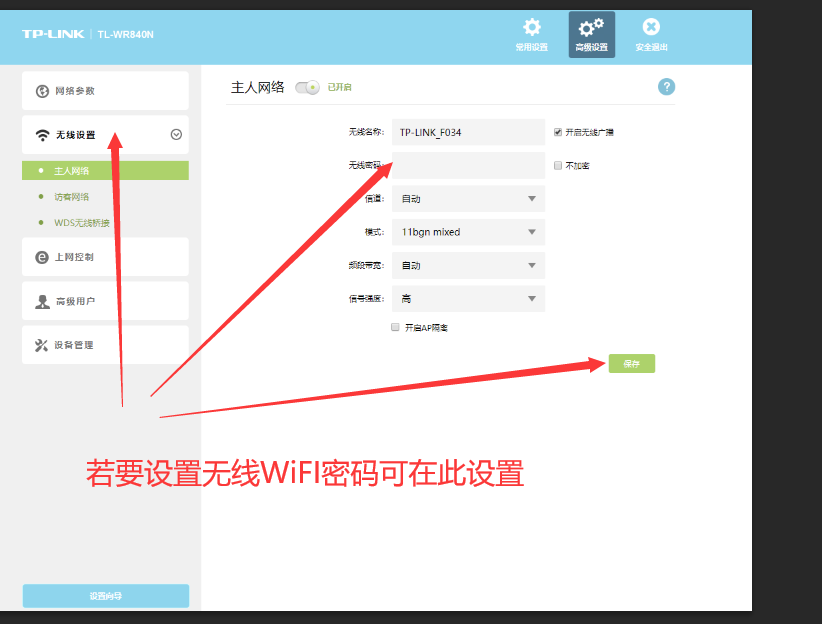
Task: Open 上网控制 in the sidebar
Action: pyautogui.click(x=105, y=257)
